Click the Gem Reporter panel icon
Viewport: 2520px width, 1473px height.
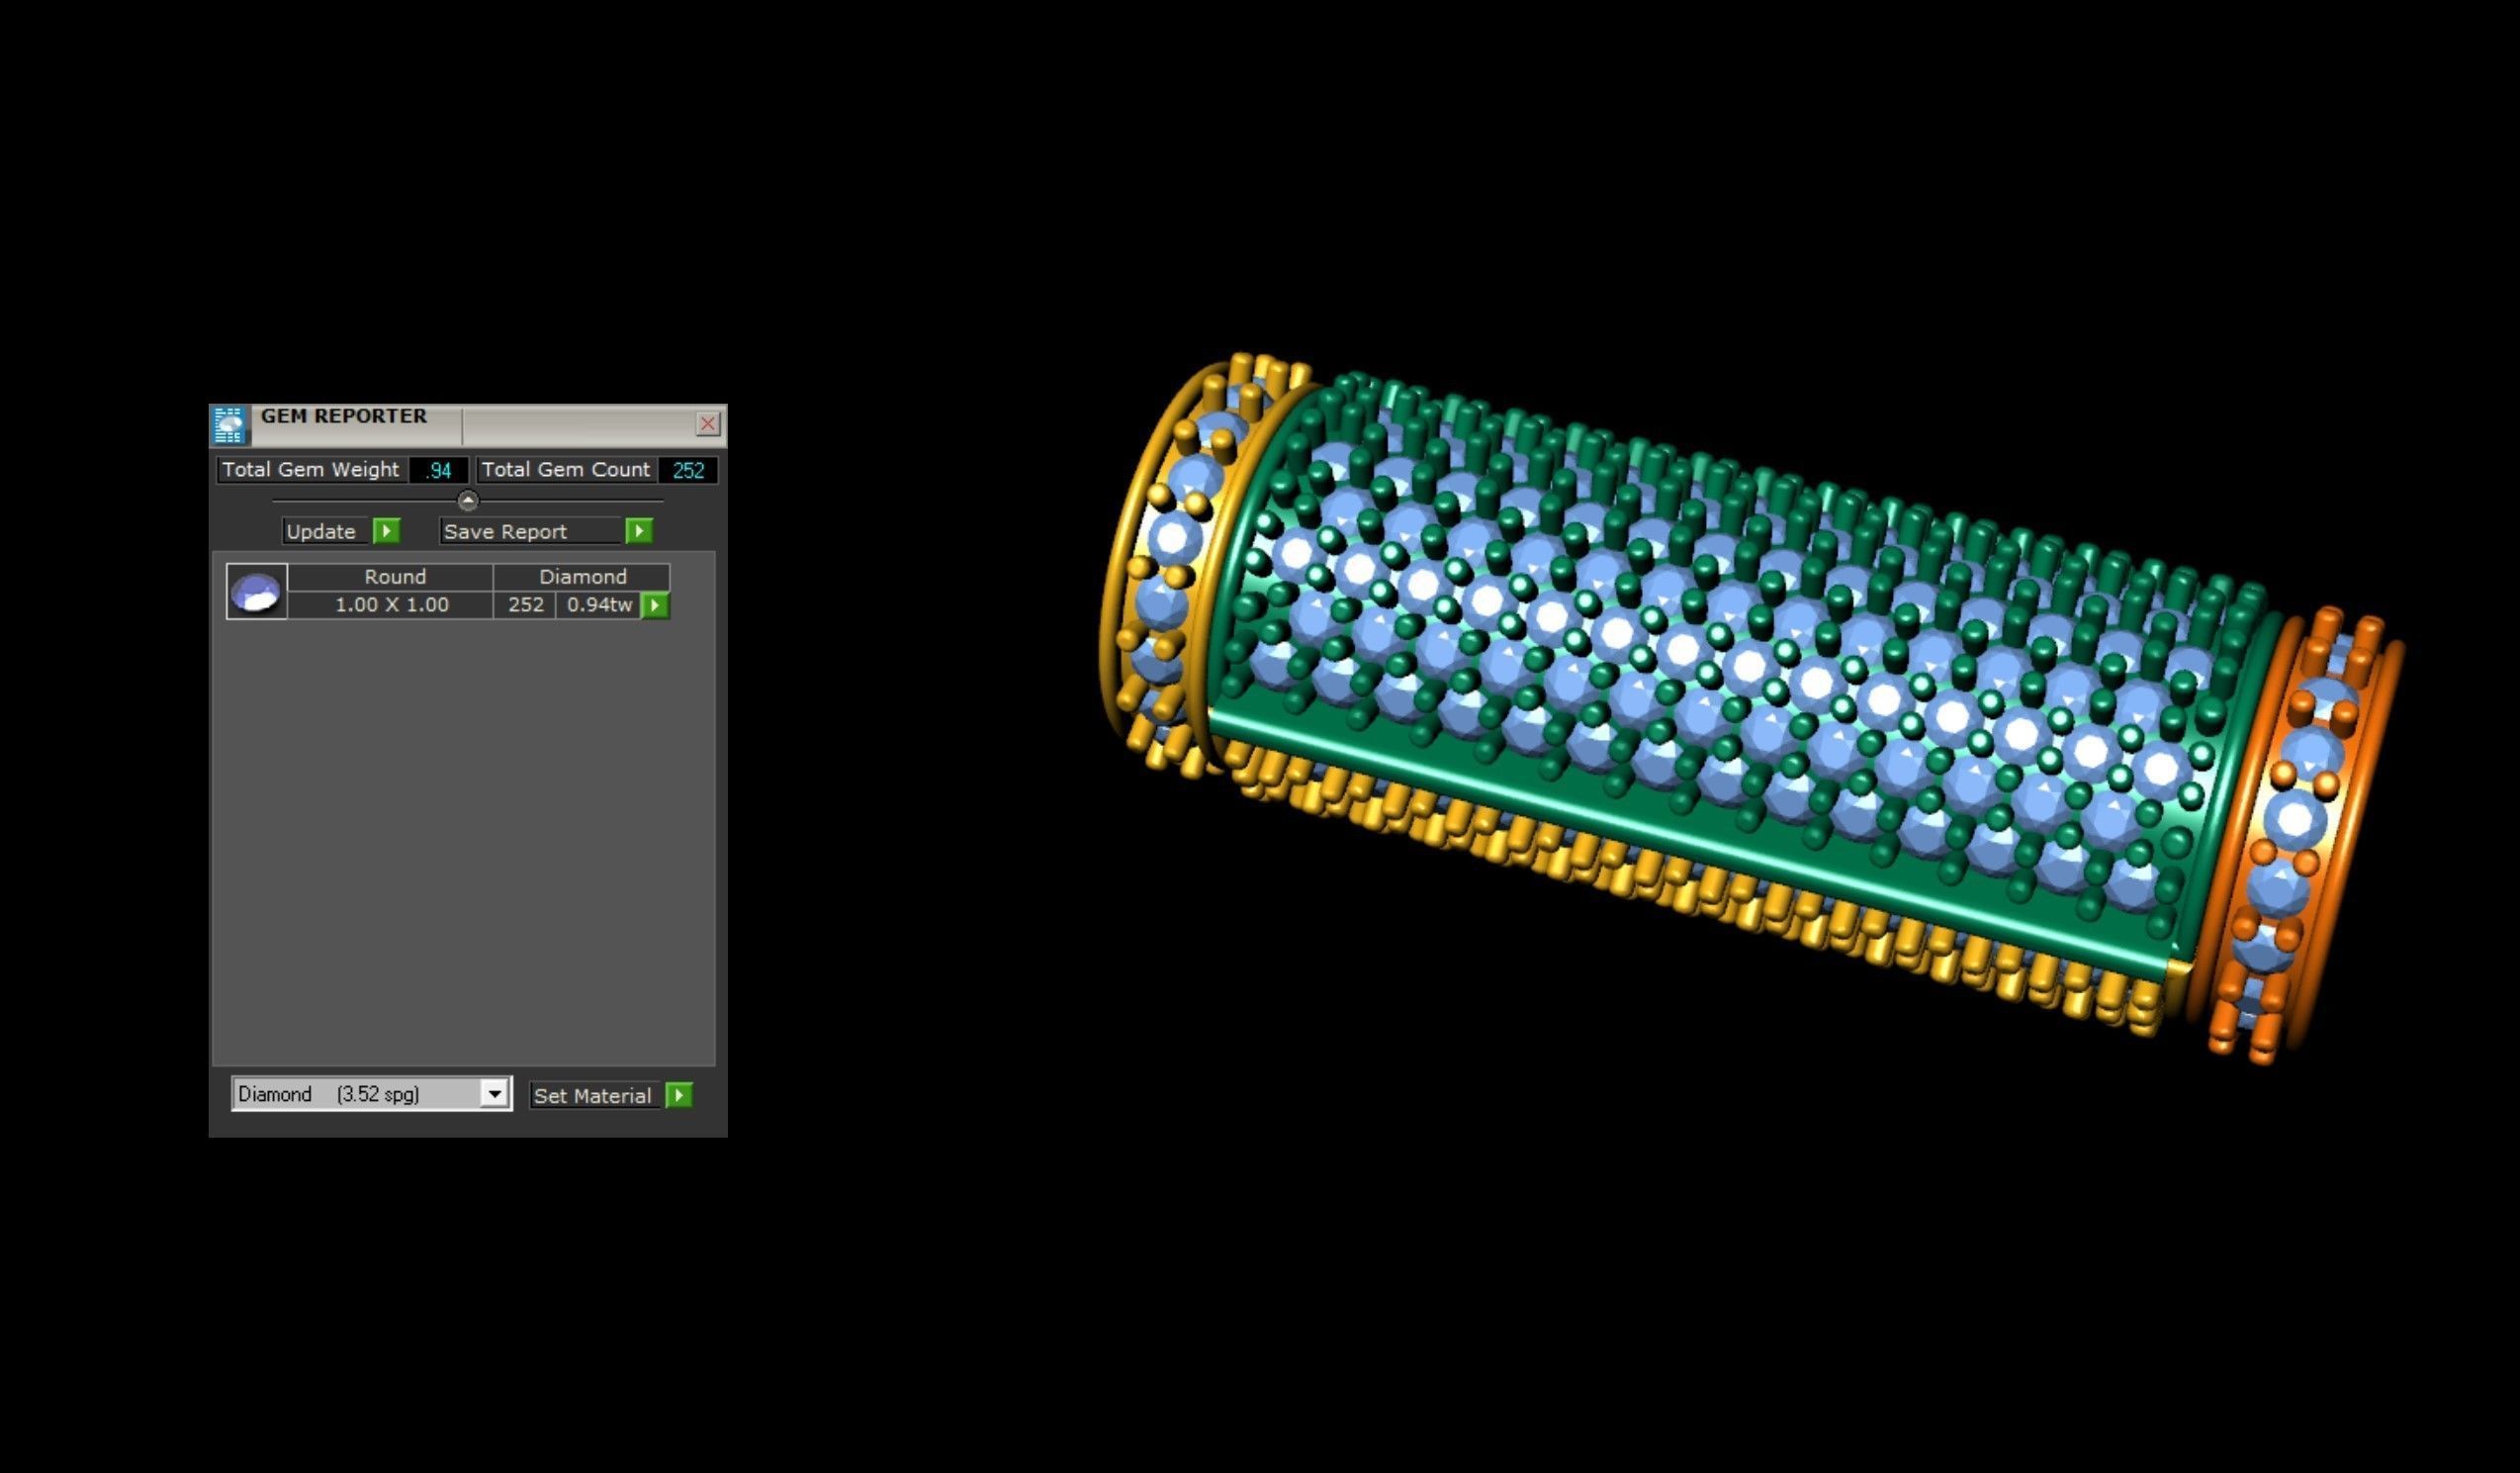pyautogui.click(x=229, y=425)
